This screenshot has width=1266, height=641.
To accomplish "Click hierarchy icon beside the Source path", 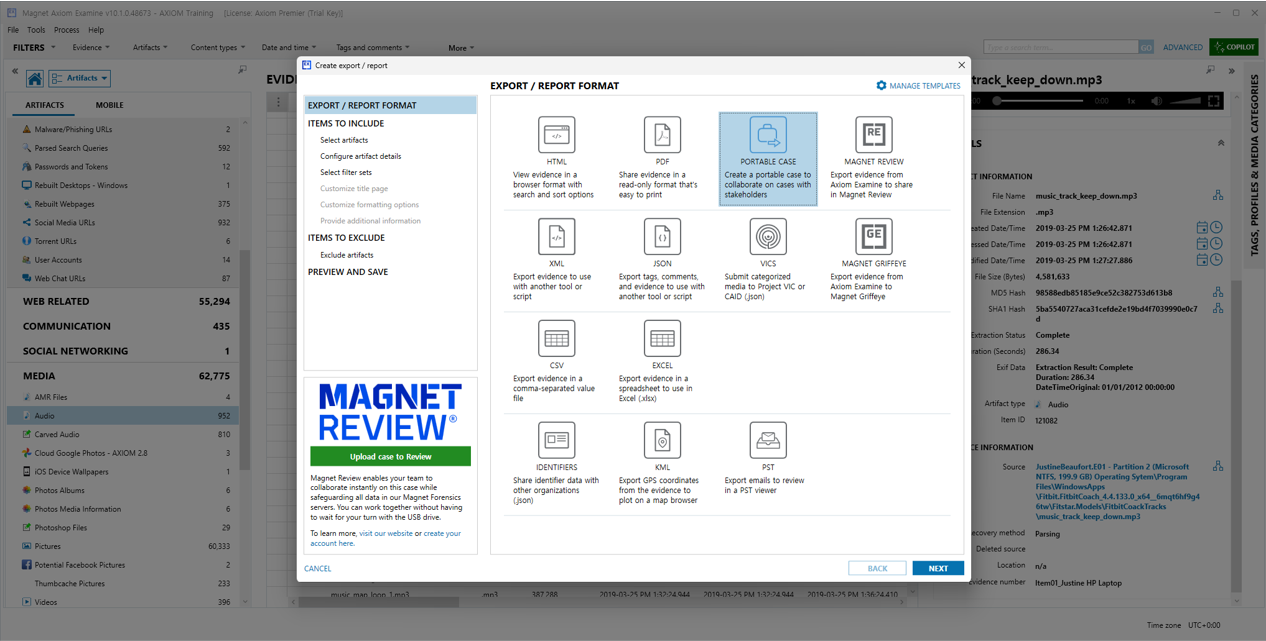I will coord(1218,467).
